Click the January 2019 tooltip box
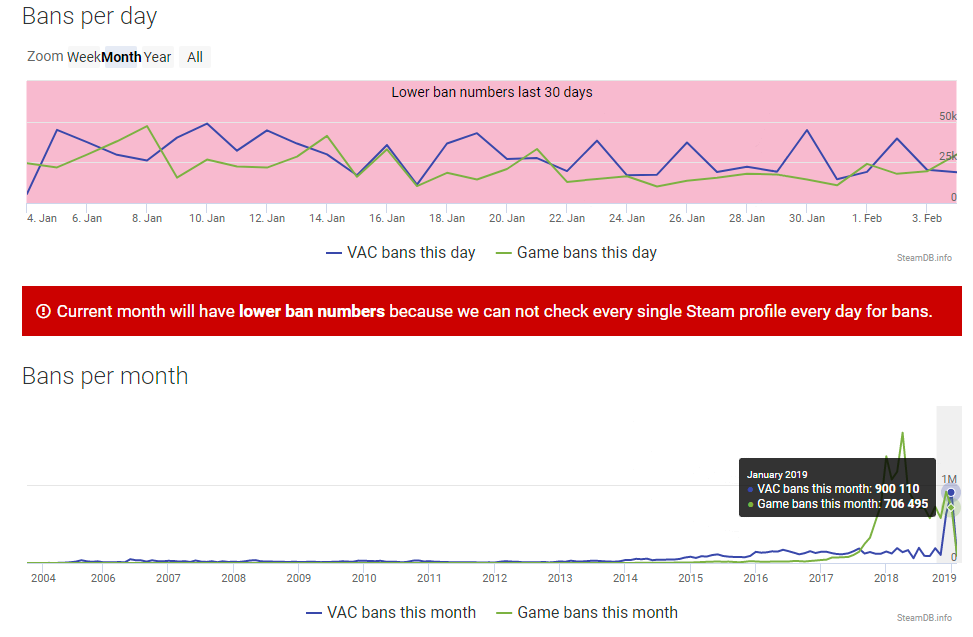The height and width of the screenshot is (637, 973). pos(837,488)
